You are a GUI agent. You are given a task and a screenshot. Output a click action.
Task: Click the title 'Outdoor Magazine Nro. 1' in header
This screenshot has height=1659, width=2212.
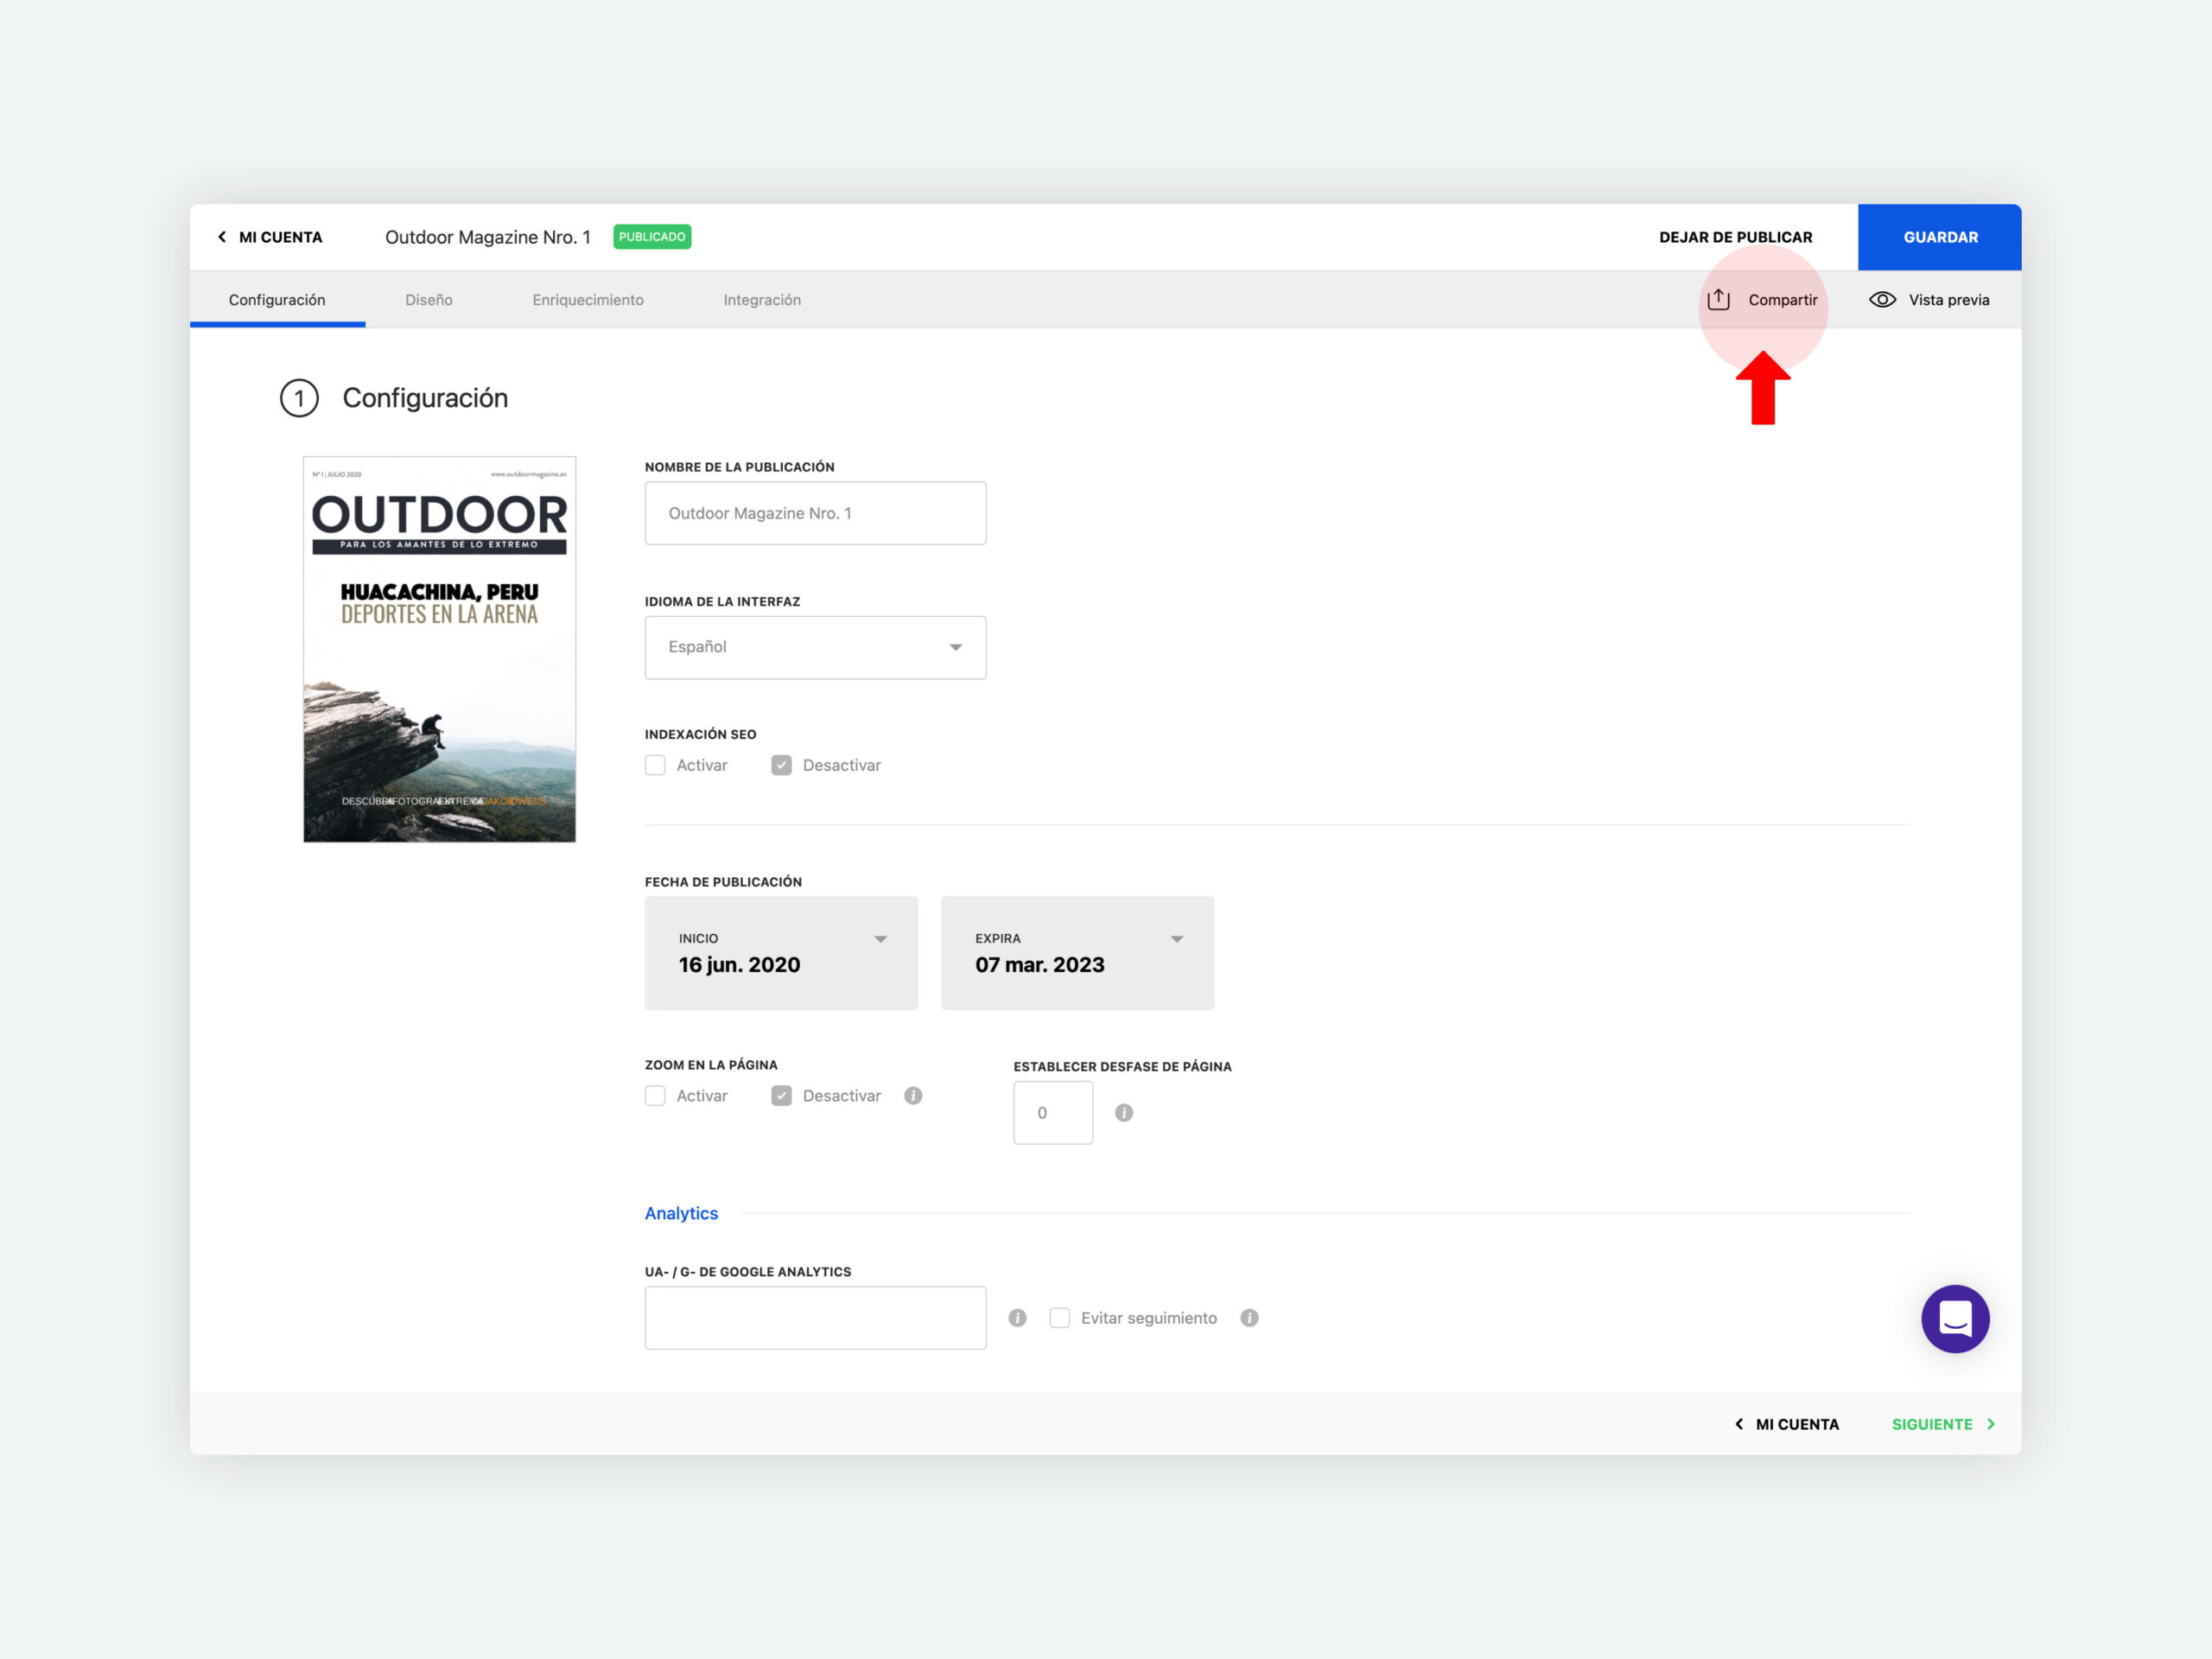pos(488,237)
